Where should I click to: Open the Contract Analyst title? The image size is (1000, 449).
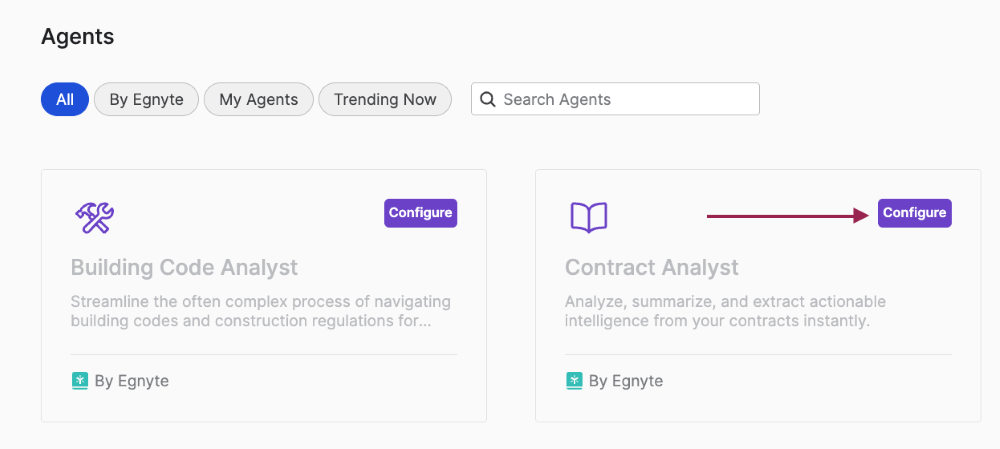651,268
